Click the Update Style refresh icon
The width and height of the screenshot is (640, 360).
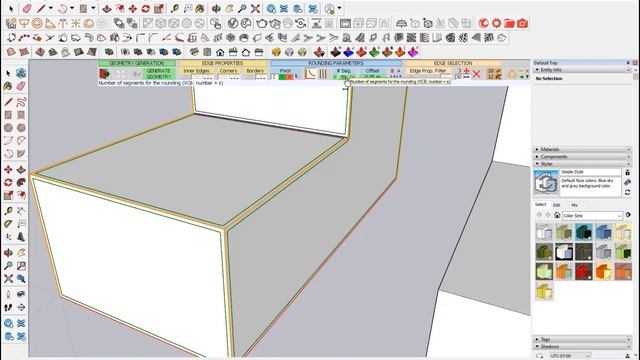tap(627, 192)
